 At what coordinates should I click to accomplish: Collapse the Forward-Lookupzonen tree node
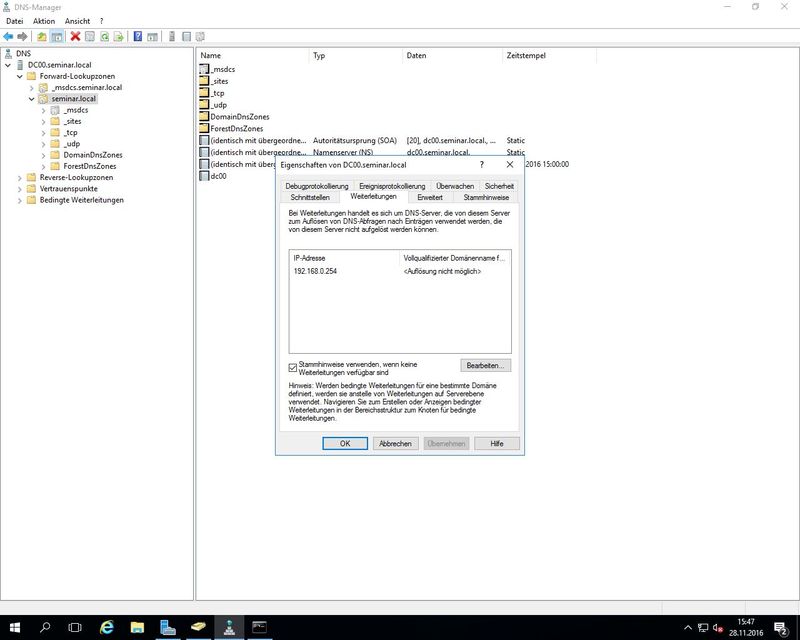click(20, 76)
